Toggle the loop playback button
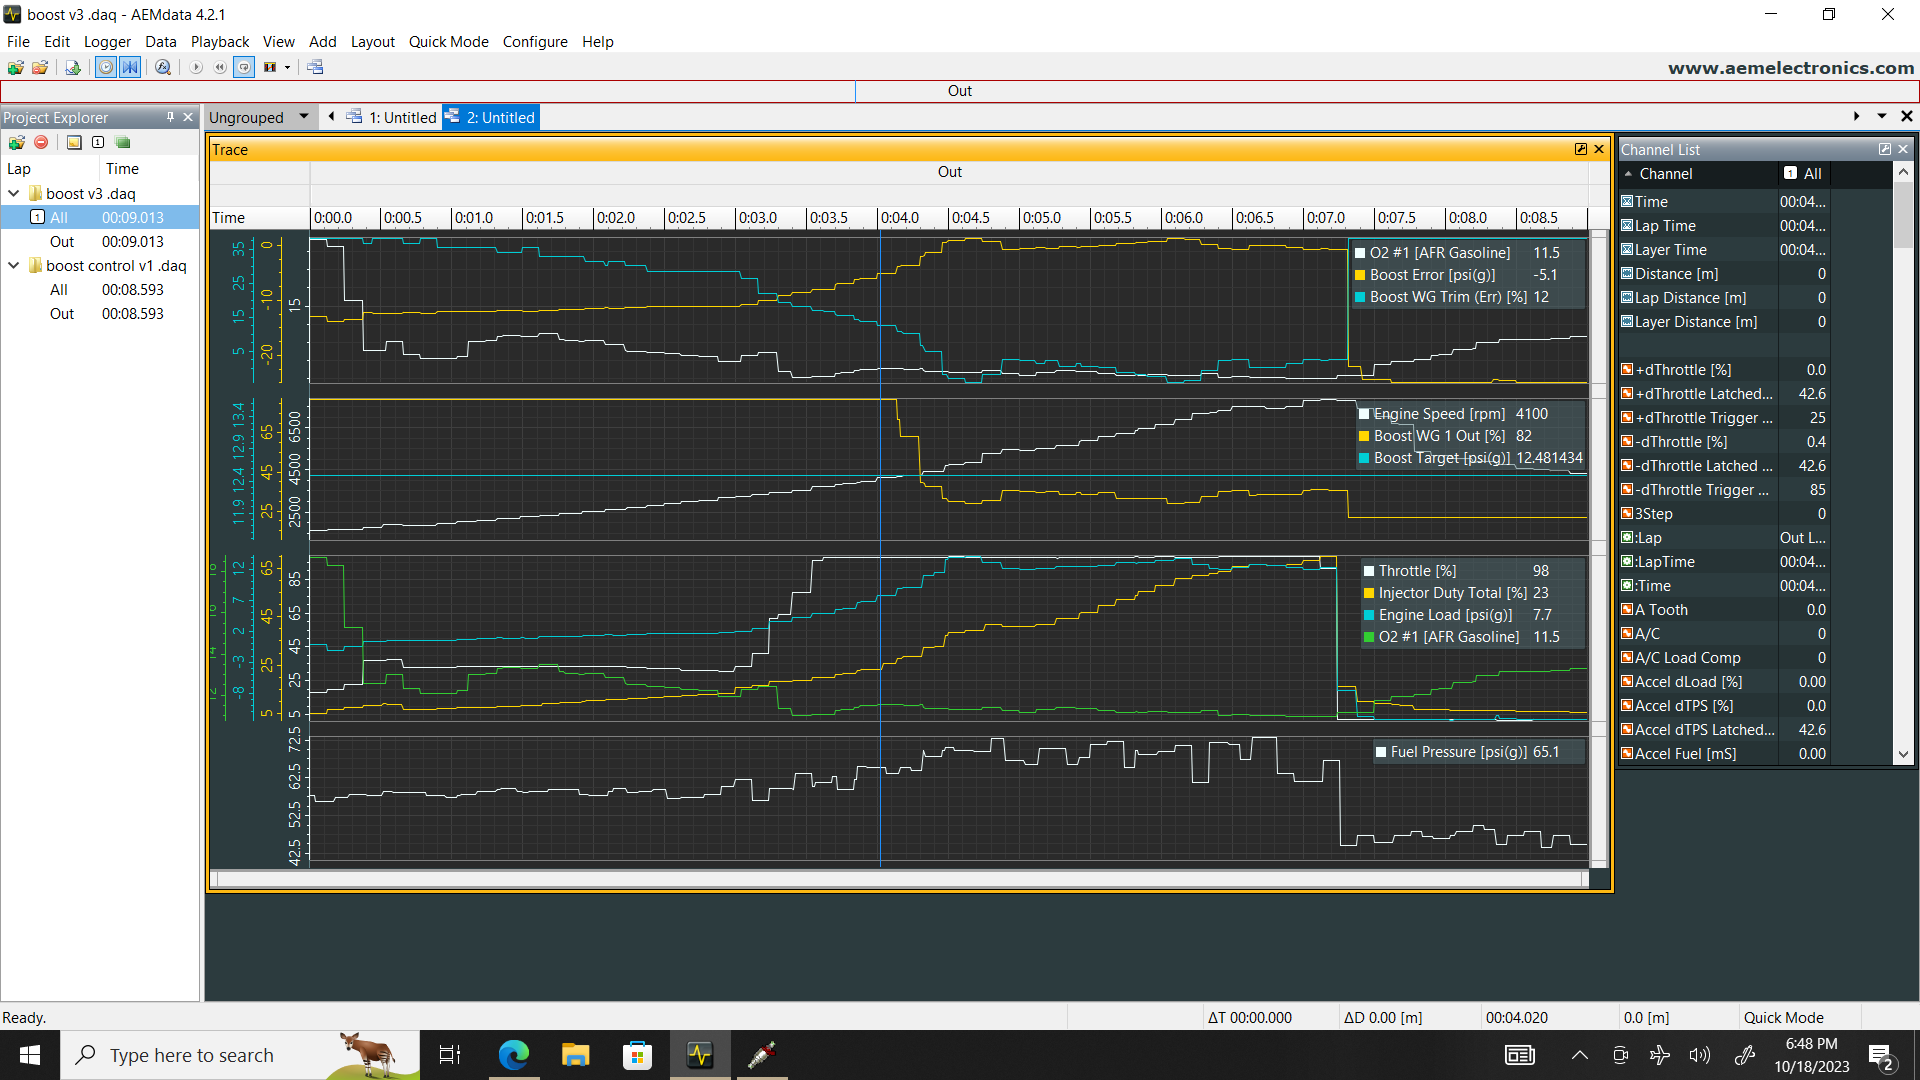 click(244, 67)
